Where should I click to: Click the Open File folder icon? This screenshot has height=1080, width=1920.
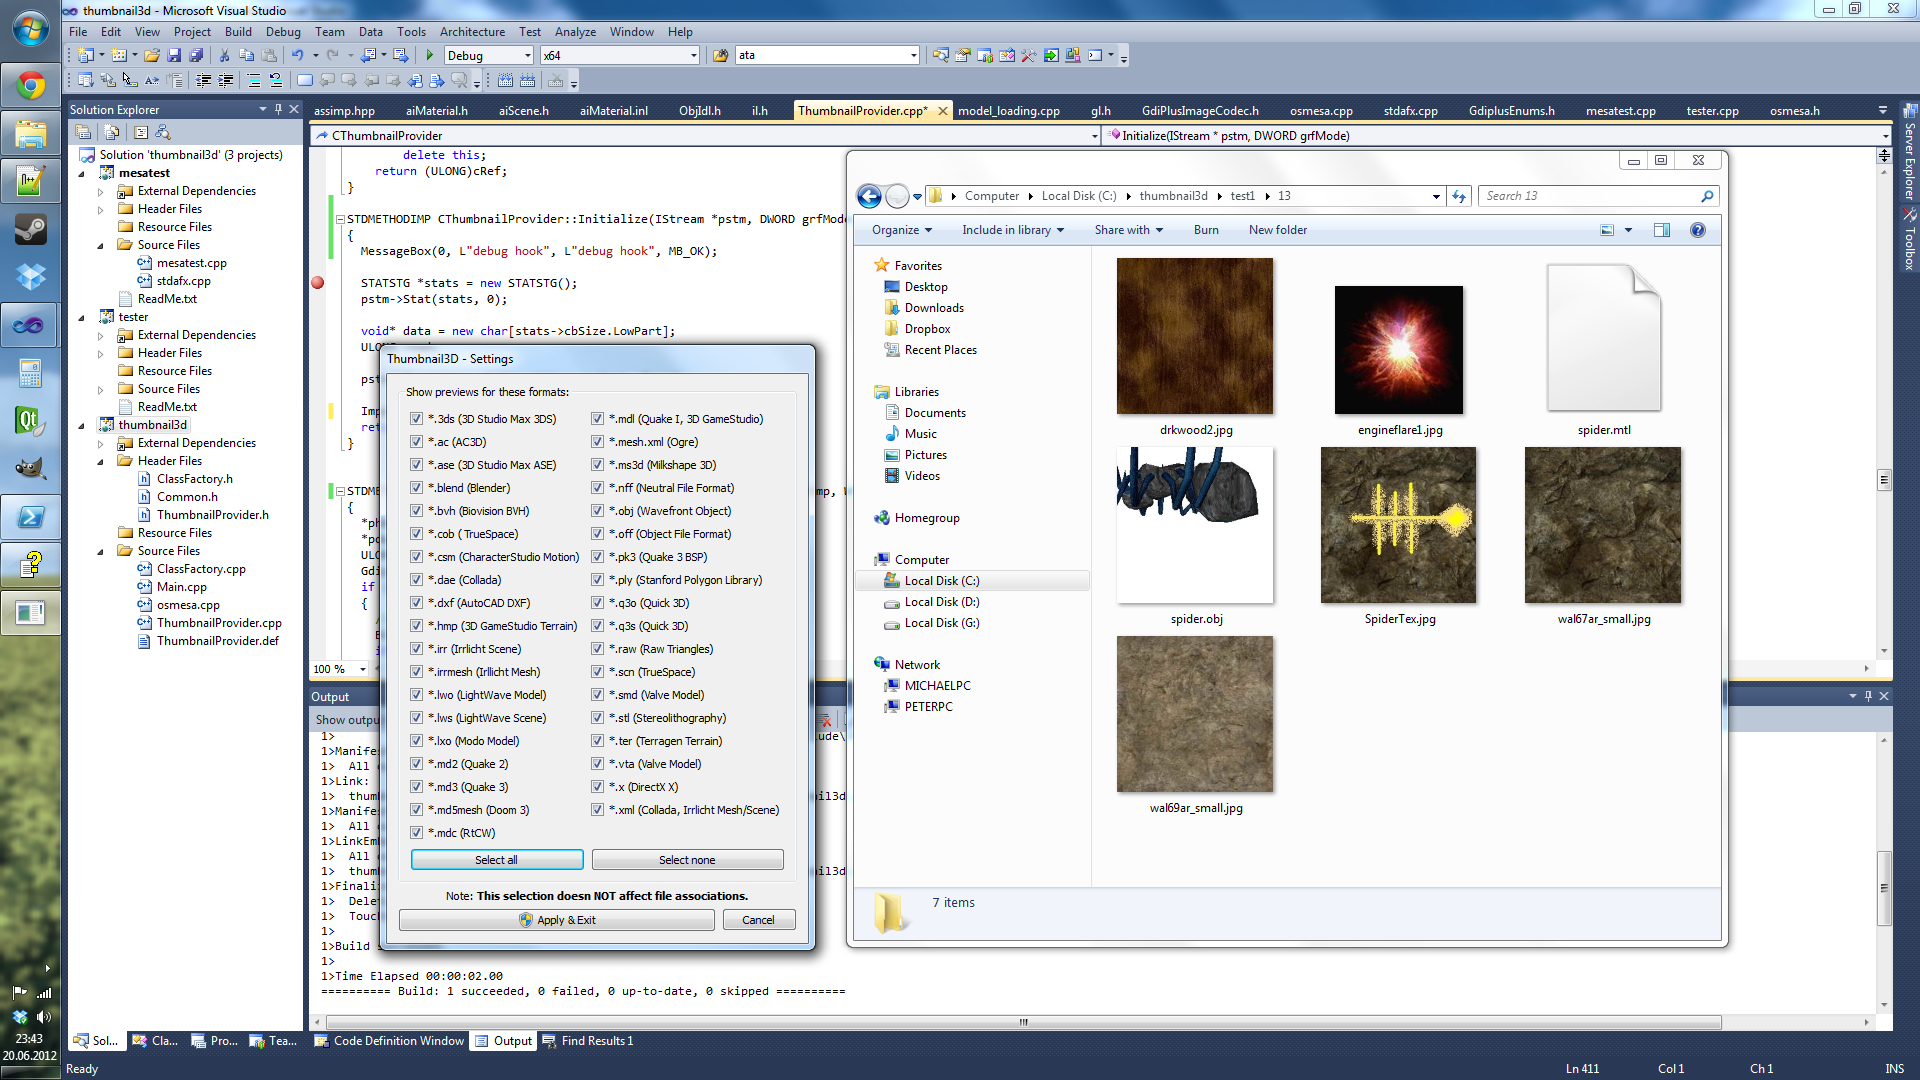tap(152, 56)
